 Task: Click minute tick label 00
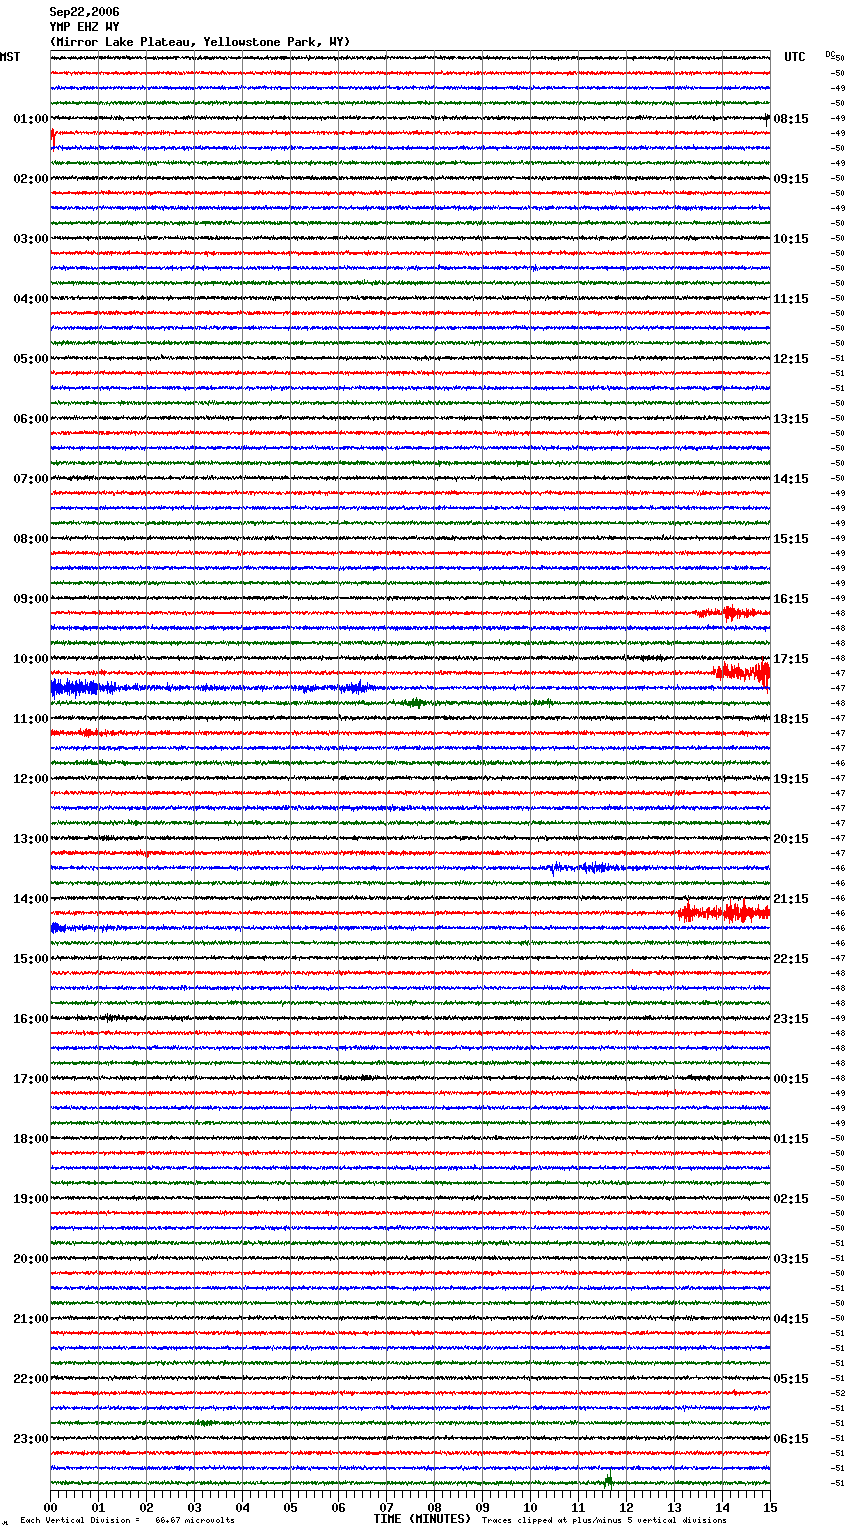50,1507
